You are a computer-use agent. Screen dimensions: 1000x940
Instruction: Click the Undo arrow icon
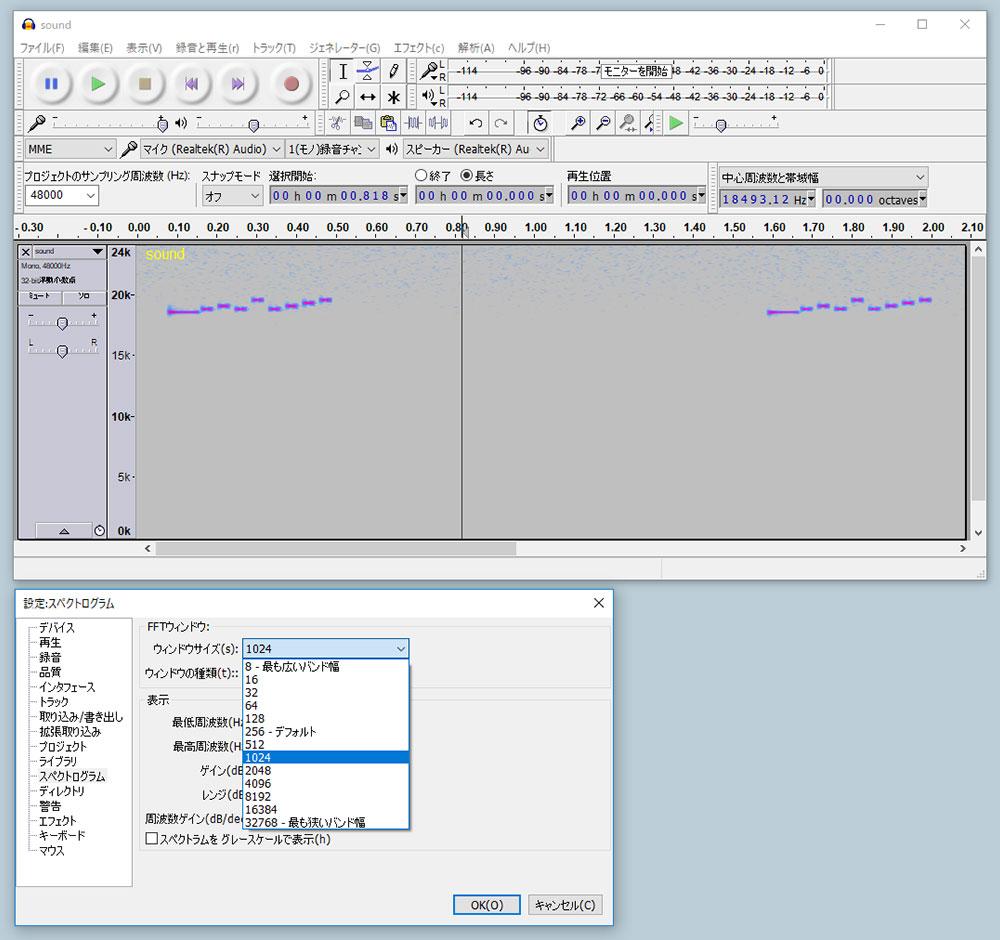[x=476, y=123]
